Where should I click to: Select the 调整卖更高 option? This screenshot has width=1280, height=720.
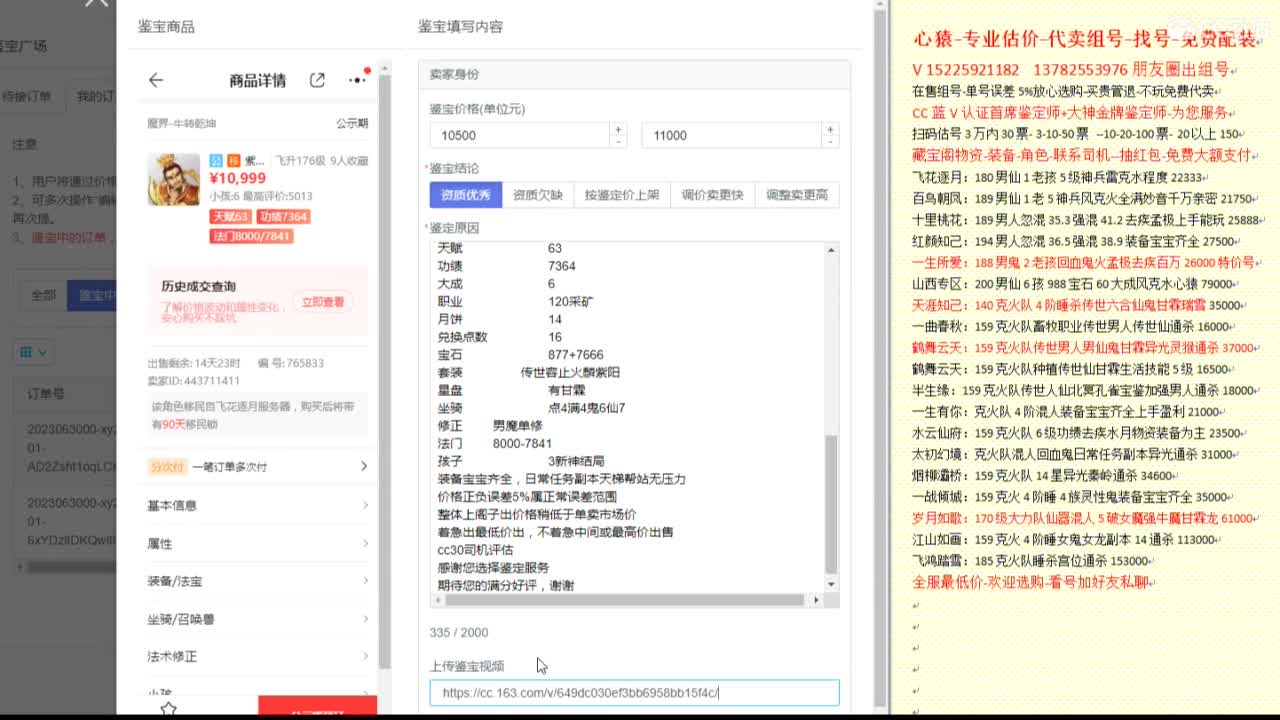pos(797,195)
